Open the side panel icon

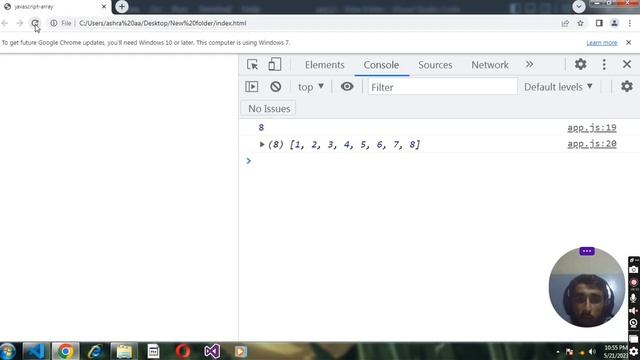point(599,23)
